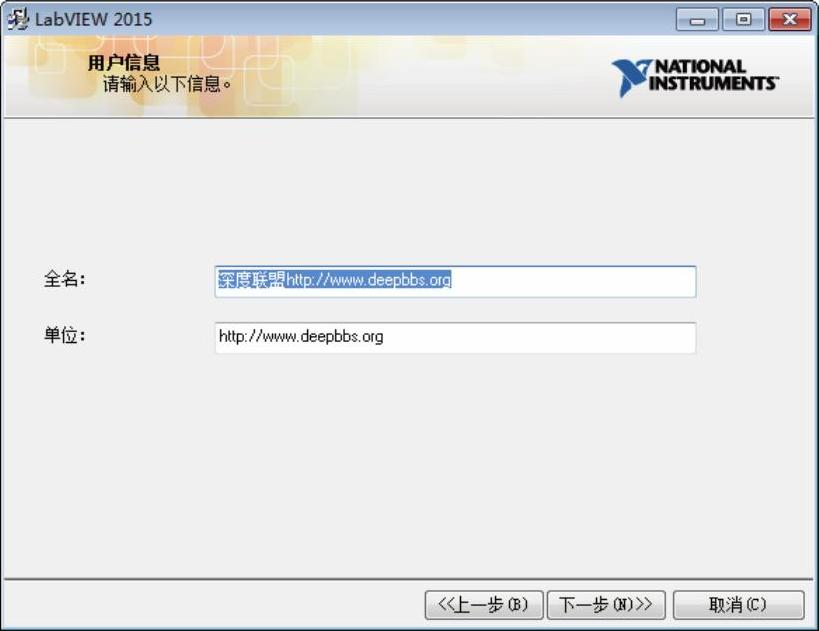
Task: Click the LabVIEW installer icon in title bar
Action: click(17, 19)
